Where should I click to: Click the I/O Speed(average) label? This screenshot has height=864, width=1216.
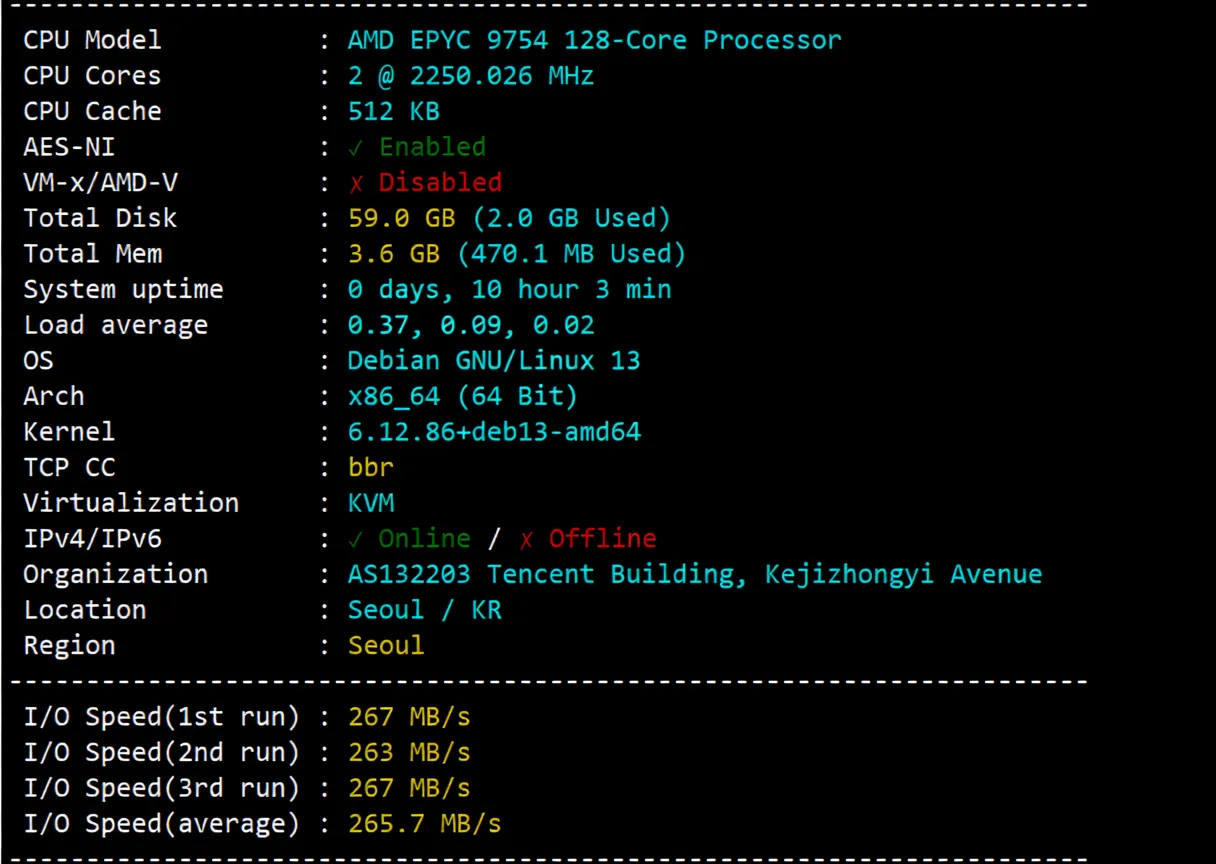pyautogui.click(x=162, y=824)
